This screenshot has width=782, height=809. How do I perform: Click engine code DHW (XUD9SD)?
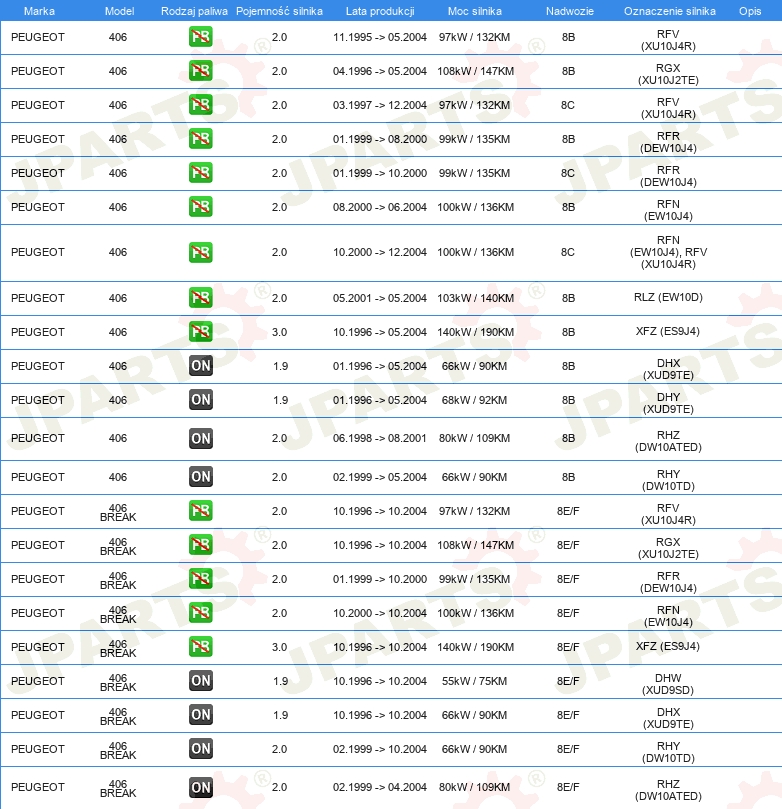point(668,684)
